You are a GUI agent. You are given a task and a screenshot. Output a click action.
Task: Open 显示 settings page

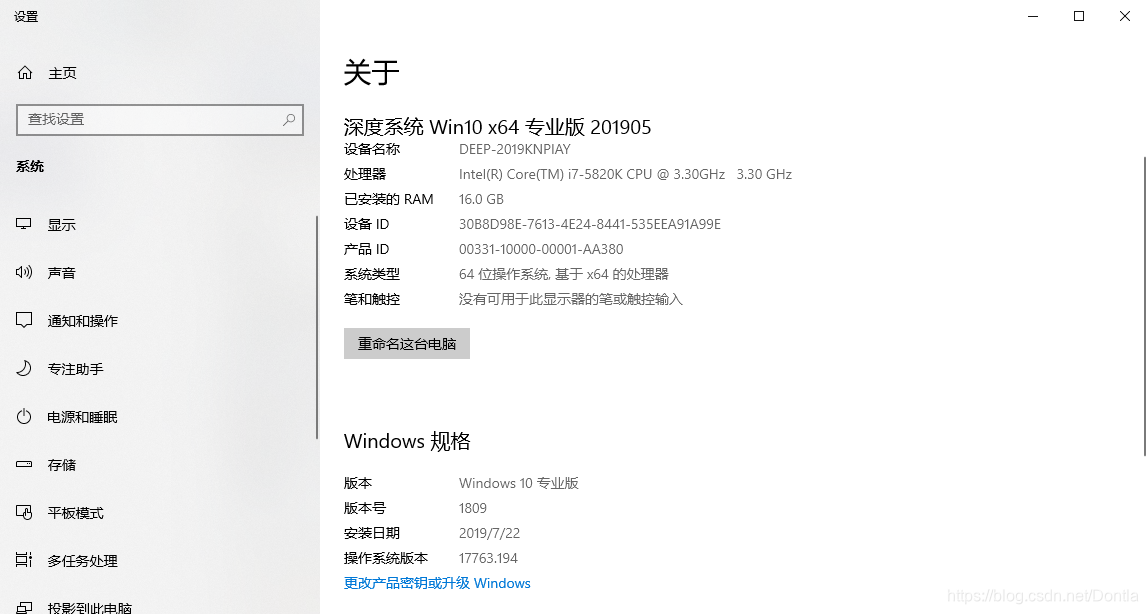click(x=62, y=225)
